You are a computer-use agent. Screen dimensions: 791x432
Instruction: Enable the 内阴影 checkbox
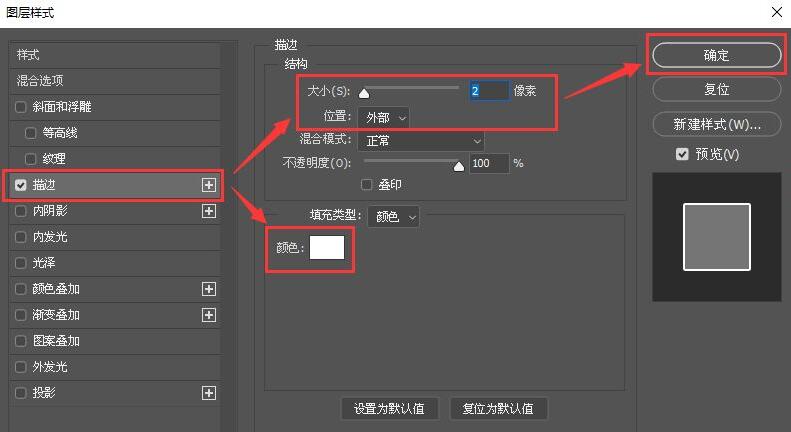pyautogui.click(x=21, y=211)
